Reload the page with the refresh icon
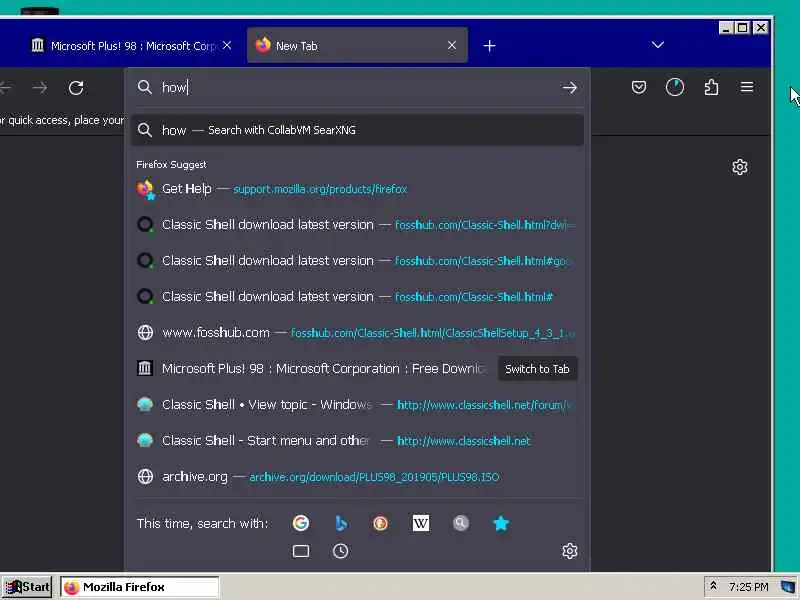 (76, 88)
